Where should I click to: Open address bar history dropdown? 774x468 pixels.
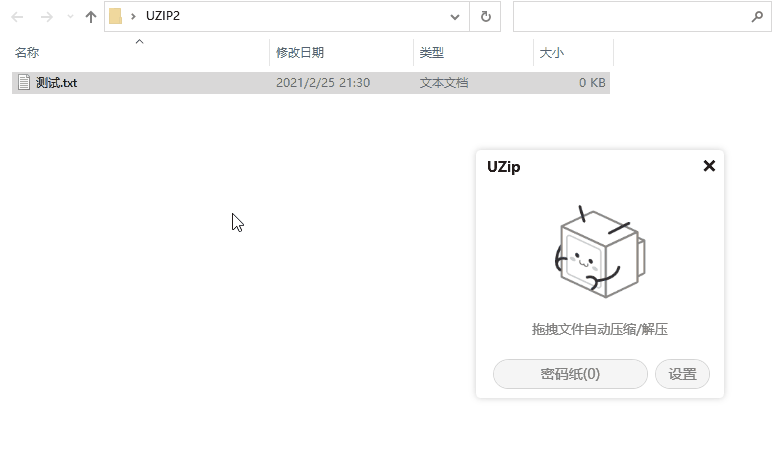pos(455,17)
